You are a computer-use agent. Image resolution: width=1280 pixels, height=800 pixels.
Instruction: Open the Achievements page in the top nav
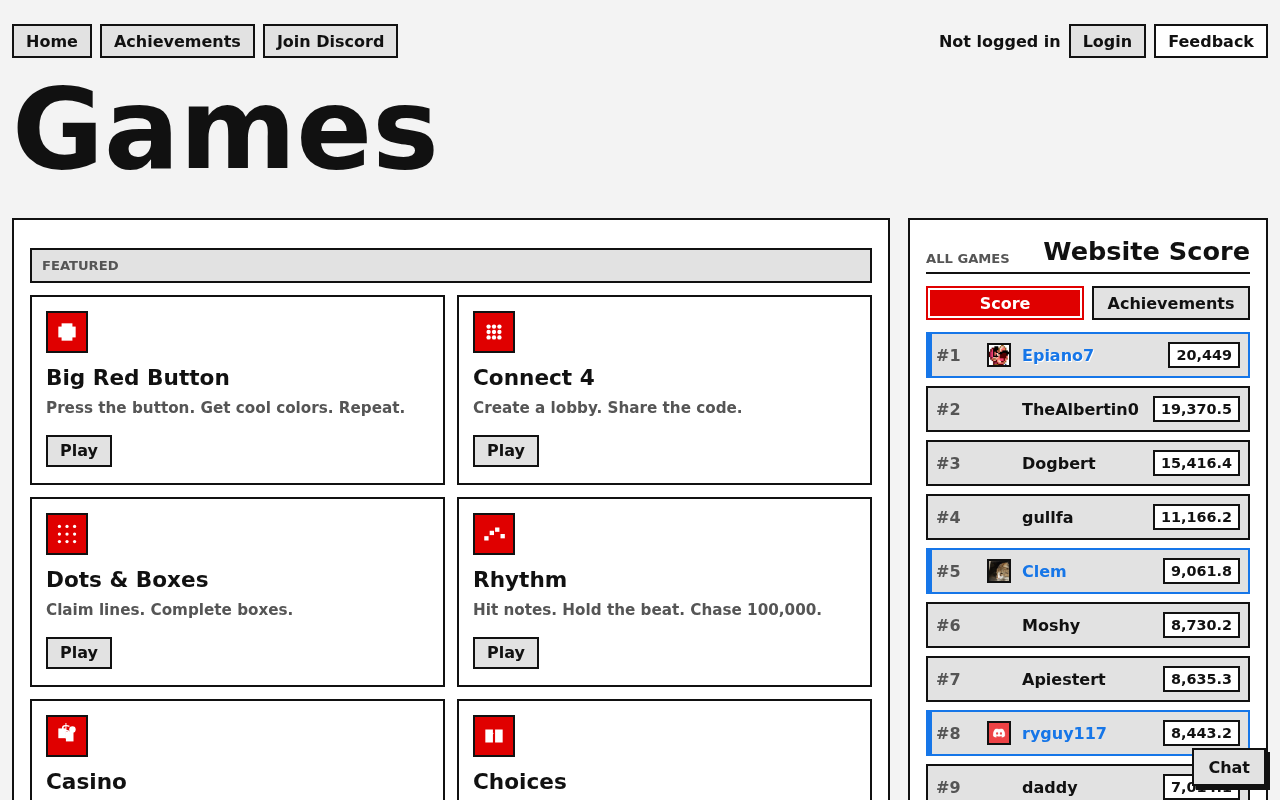177,41
